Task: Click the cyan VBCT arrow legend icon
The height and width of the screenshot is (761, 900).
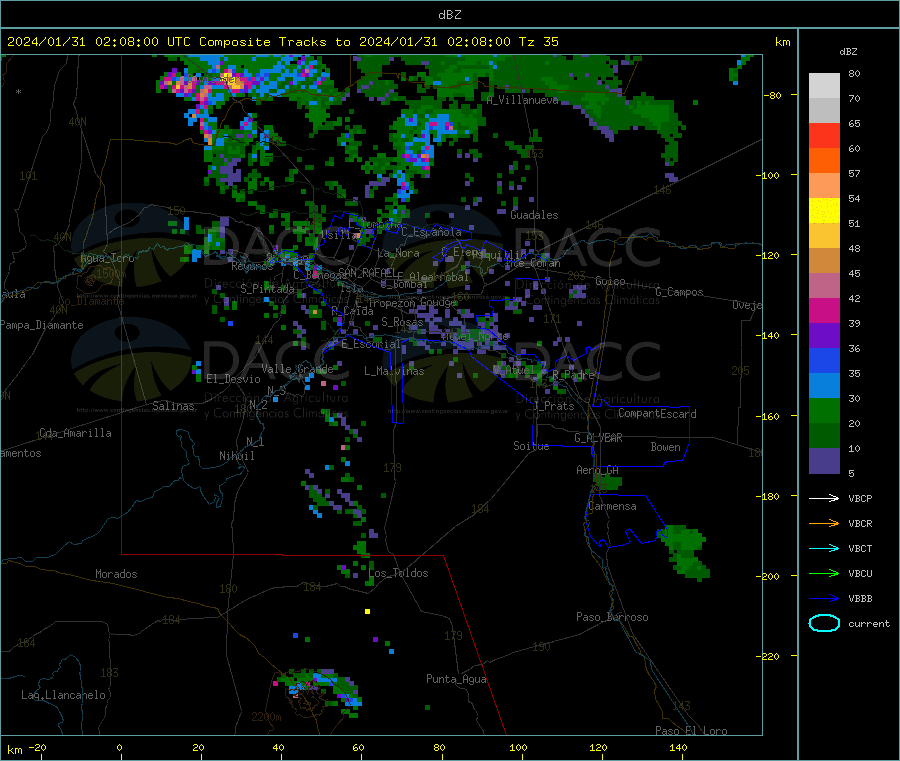Action: pos(824,548)
